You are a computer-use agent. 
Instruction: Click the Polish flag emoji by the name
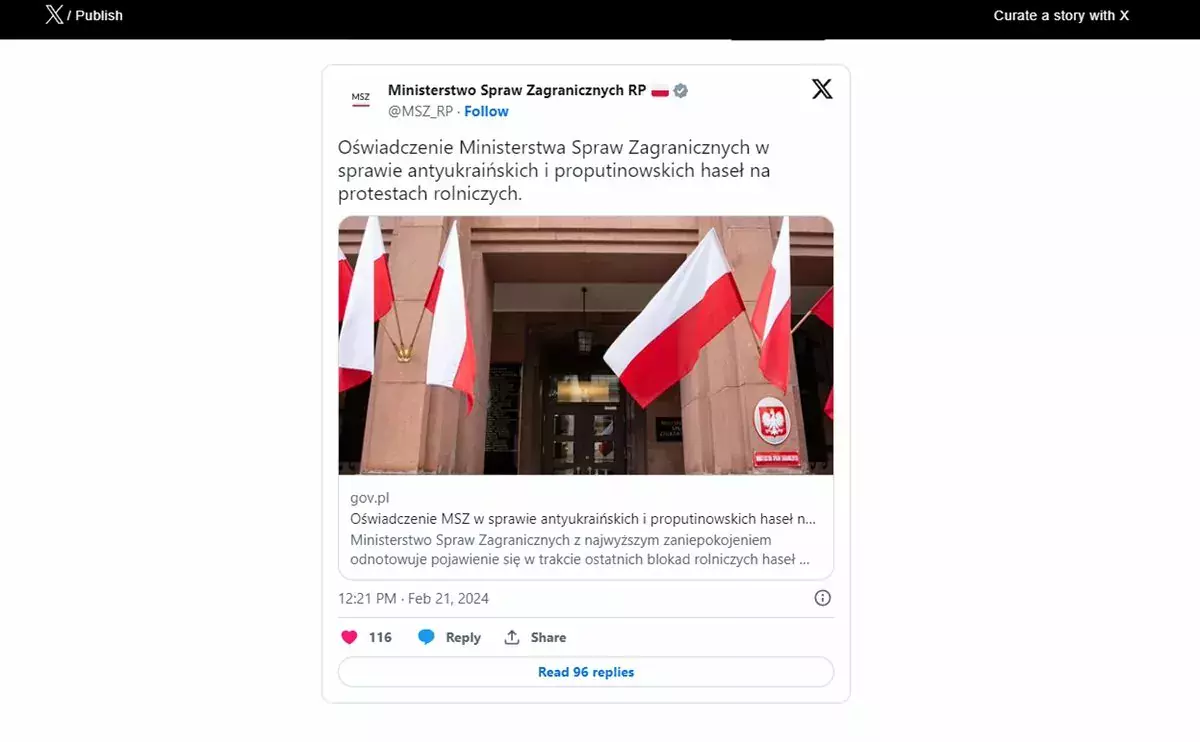tap(660, 91)
